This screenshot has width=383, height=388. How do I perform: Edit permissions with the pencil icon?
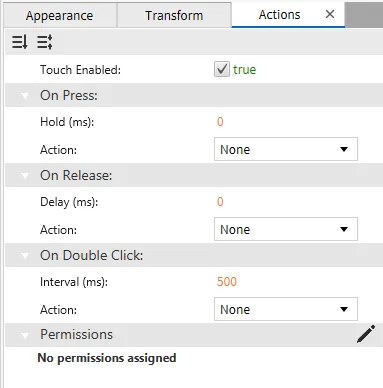click(366, 334)
